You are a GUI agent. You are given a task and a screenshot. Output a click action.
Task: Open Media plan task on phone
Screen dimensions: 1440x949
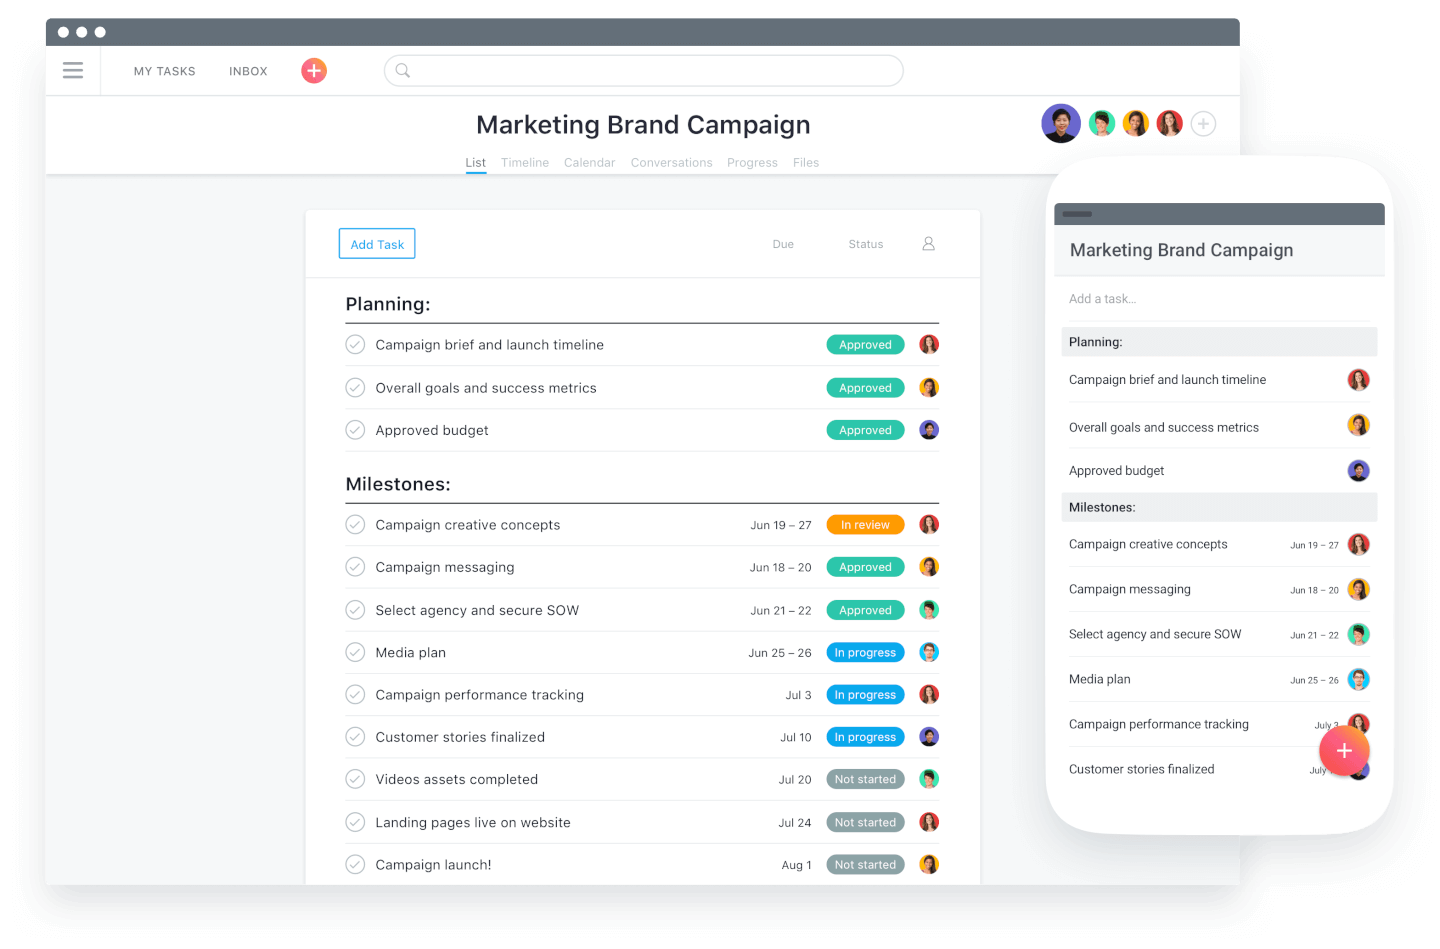click(1100, 679)
